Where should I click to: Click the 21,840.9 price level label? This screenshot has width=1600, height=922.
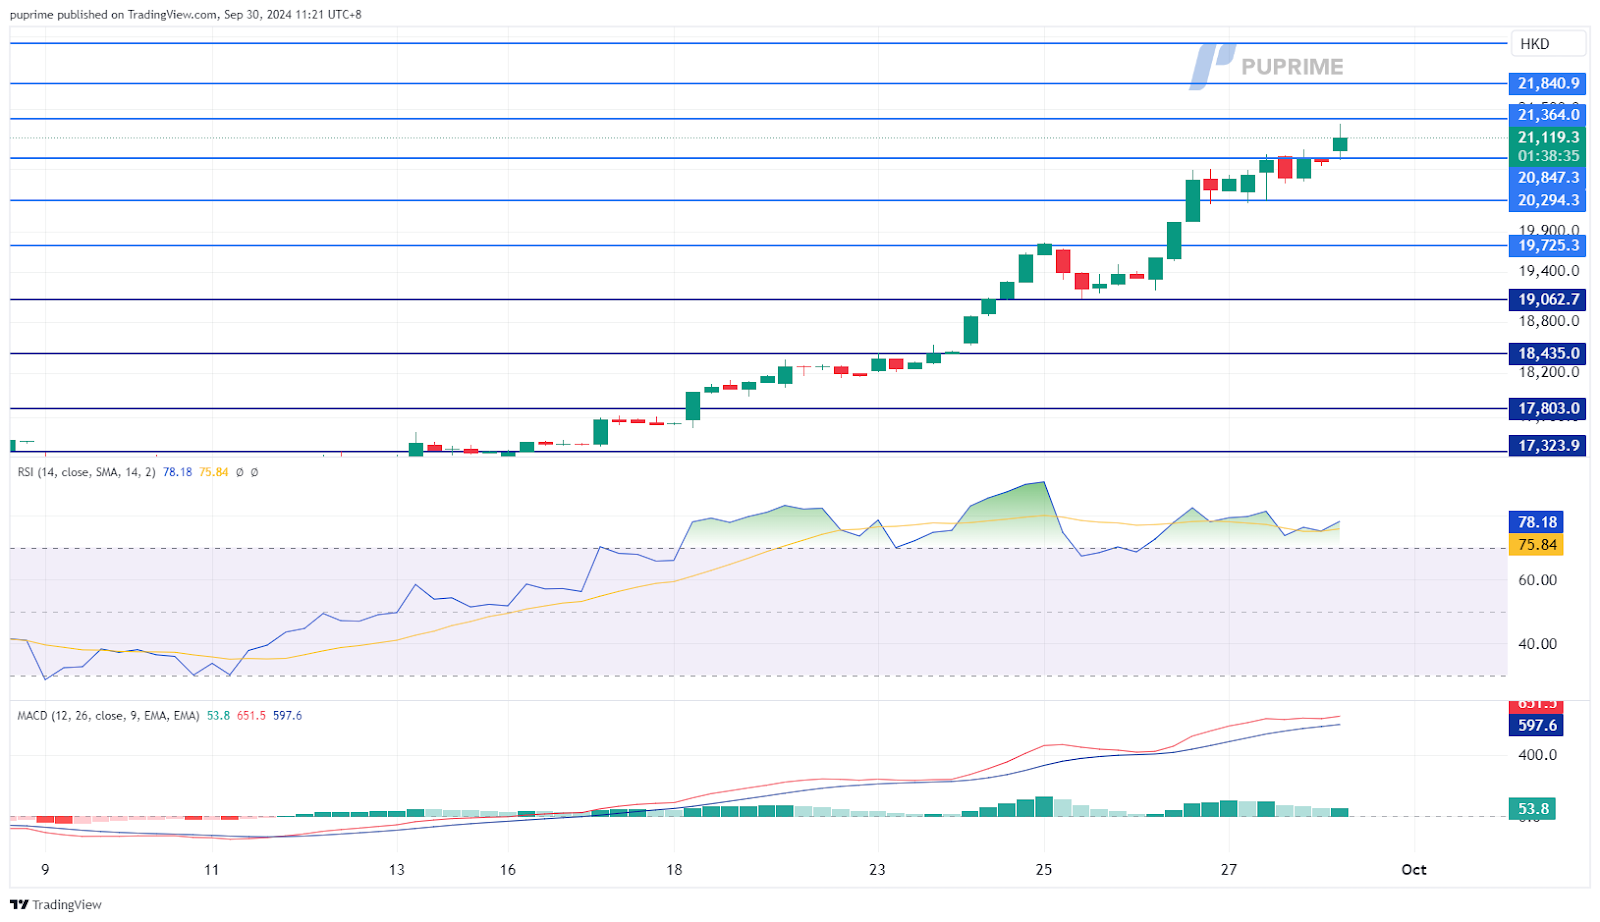1548,84
